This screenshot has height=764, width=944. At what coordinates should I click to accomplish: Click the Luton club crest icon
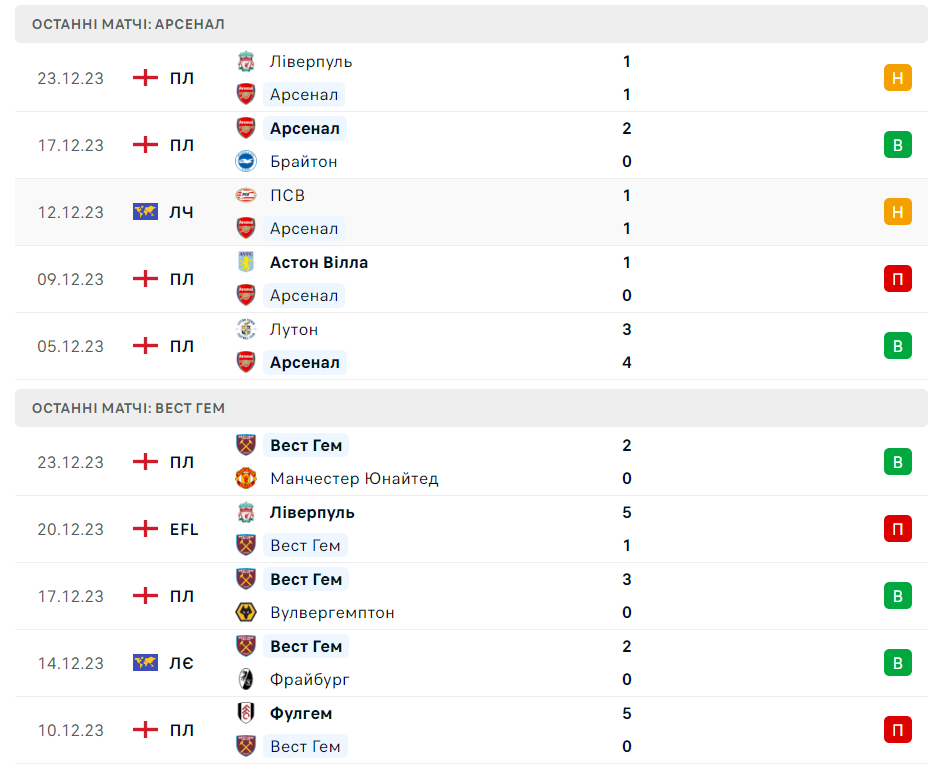[246, 329]
